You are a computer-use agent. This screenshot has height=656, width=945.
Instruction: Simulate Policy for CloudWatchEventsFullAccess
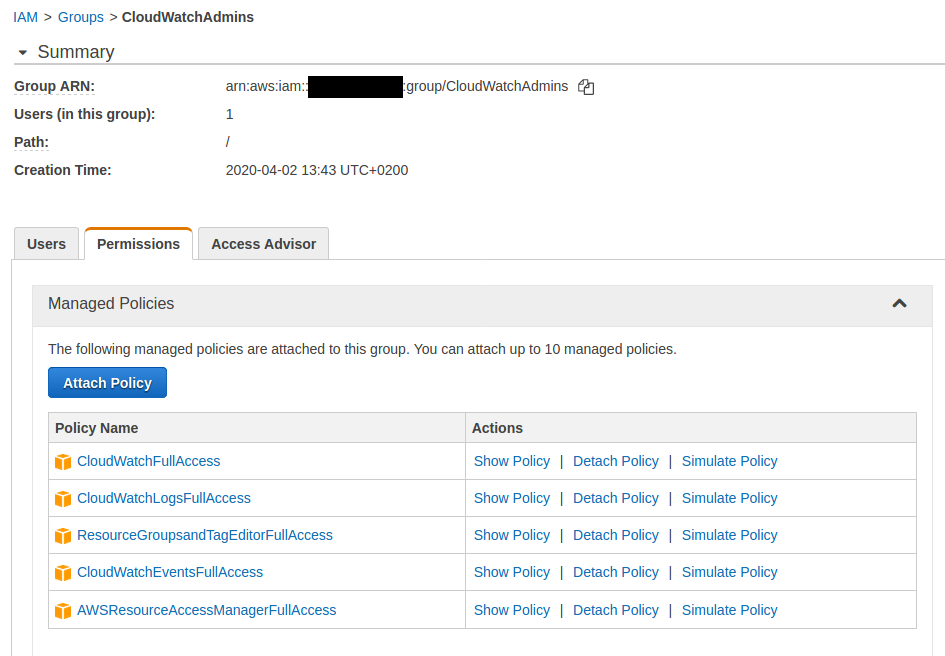(x=729, y=572)
